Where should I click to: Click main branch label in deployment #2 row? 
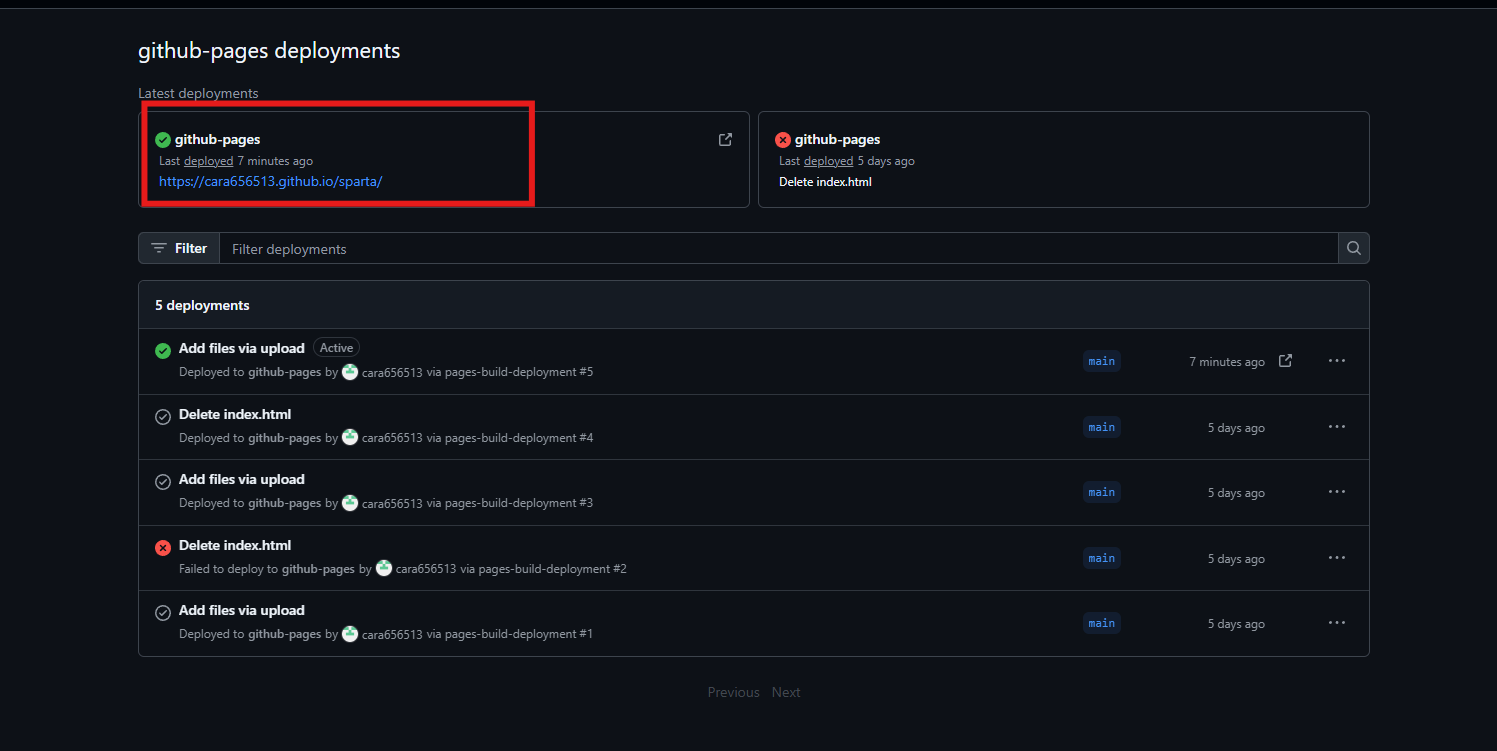[1101, 558]
